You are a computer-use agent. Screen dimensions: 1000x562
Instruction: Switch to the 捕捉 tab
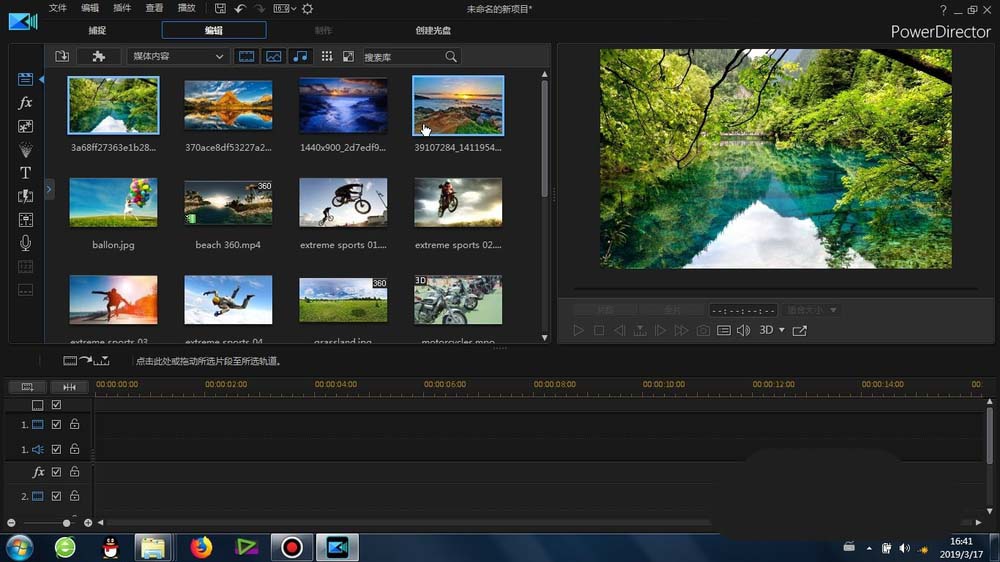pyautogui.click(x=97, y=31)
